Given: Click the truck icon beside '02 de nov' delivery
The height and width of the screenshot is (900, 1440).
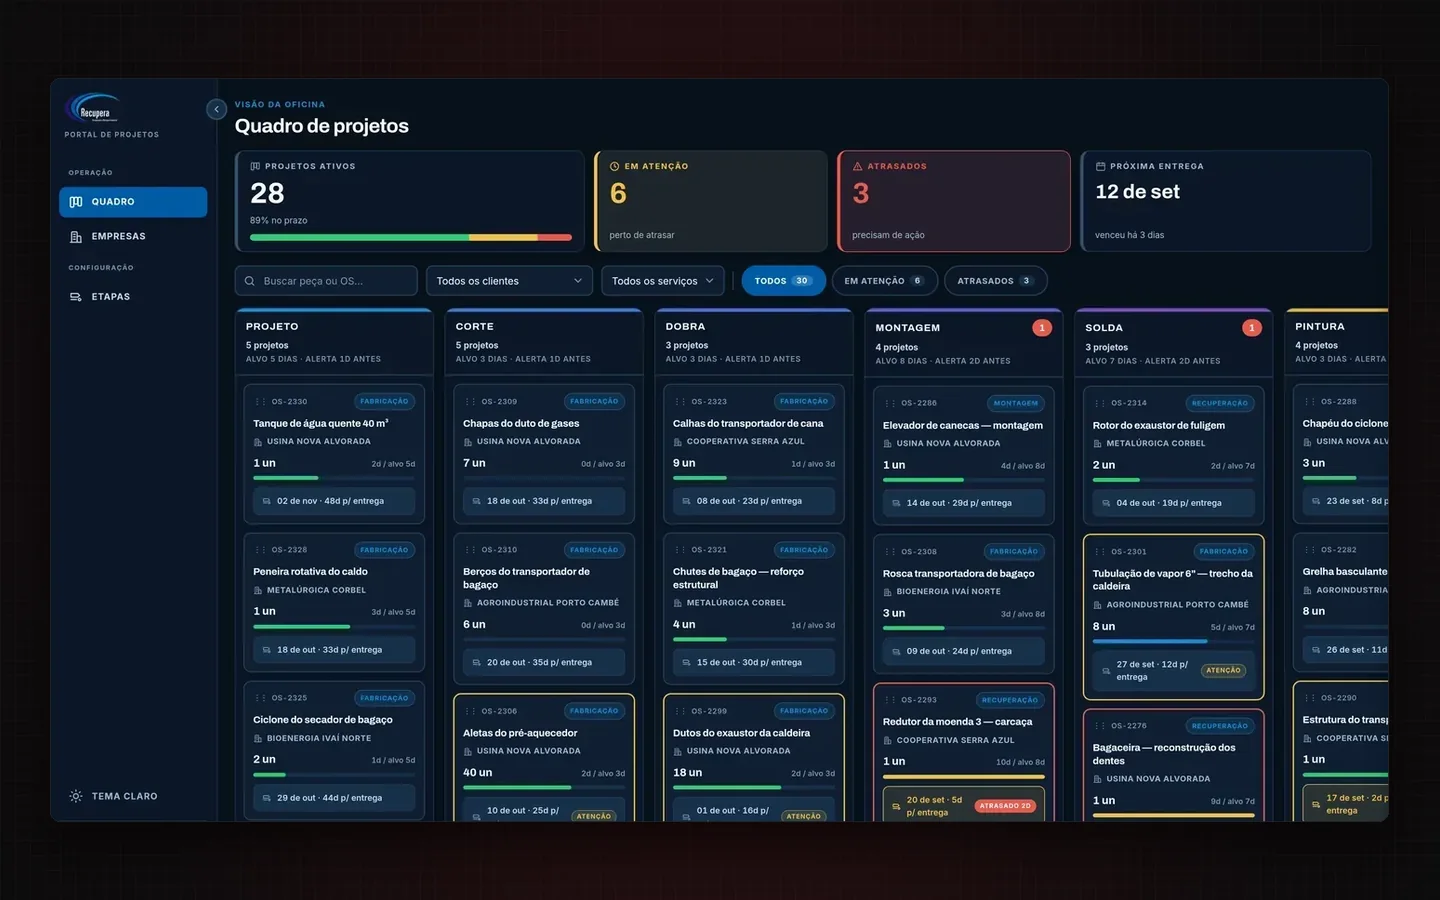Looking at the screenshot, I should tap(267, 501).
